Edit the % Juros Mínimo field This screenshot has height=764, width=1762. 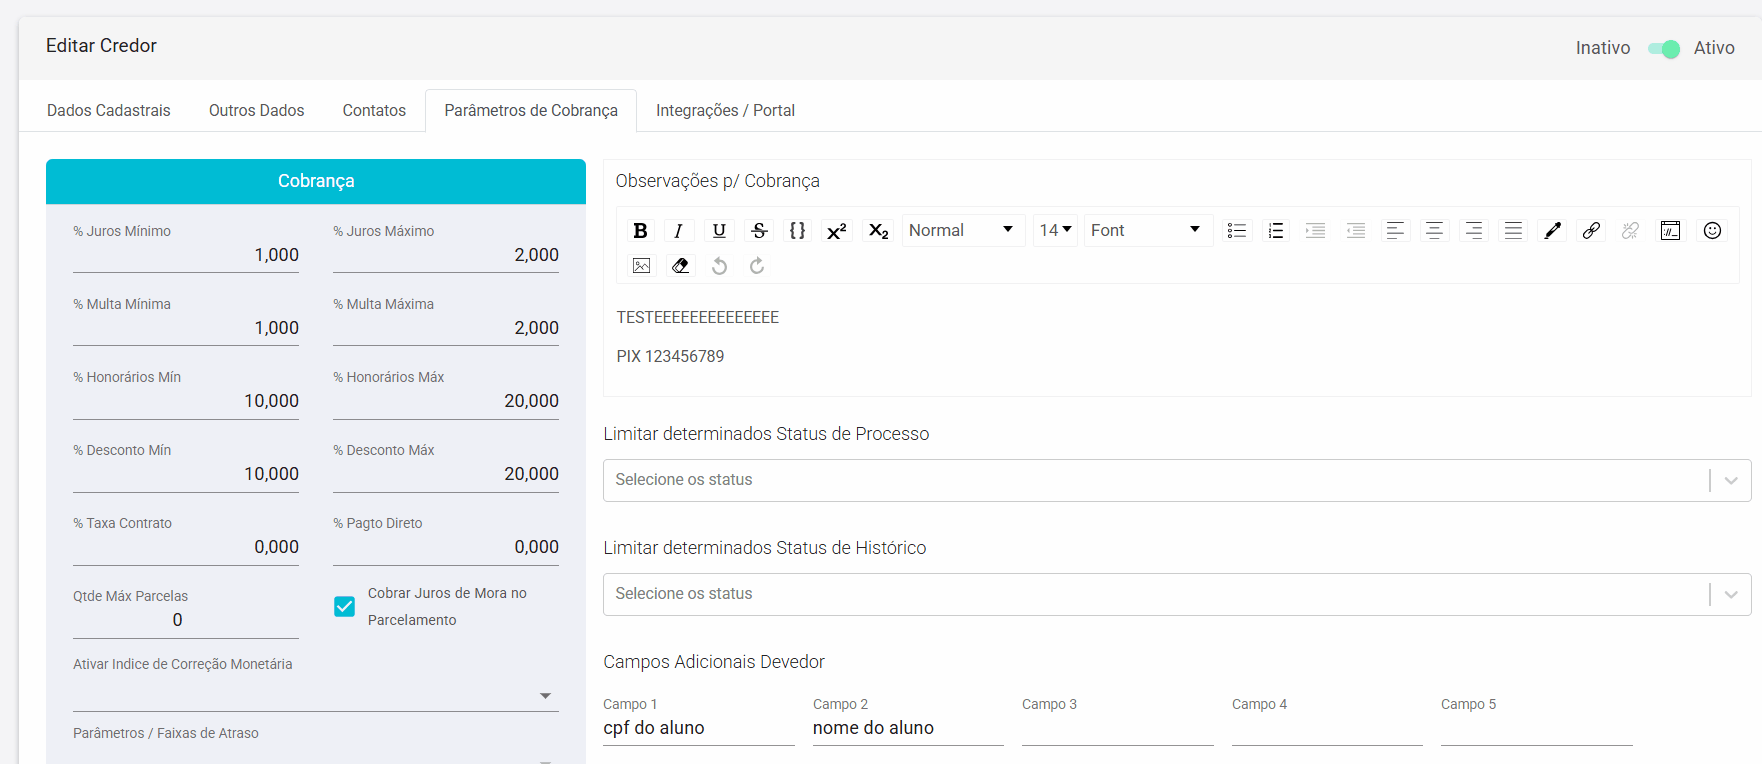(x=186, y=256)
